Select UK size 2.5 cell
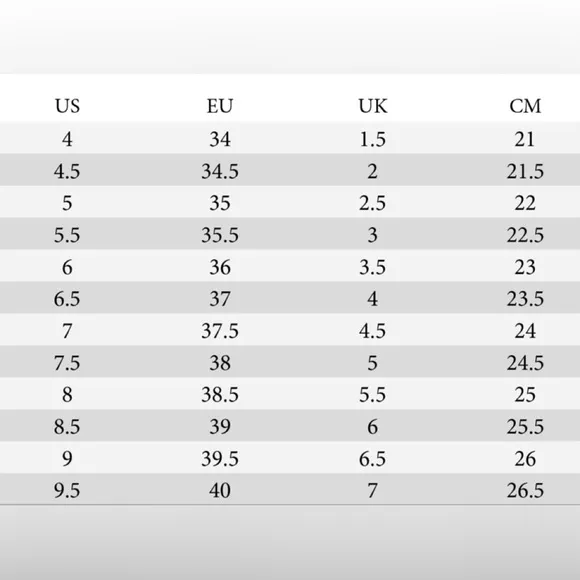580x580 pixels. click(372, 203)
